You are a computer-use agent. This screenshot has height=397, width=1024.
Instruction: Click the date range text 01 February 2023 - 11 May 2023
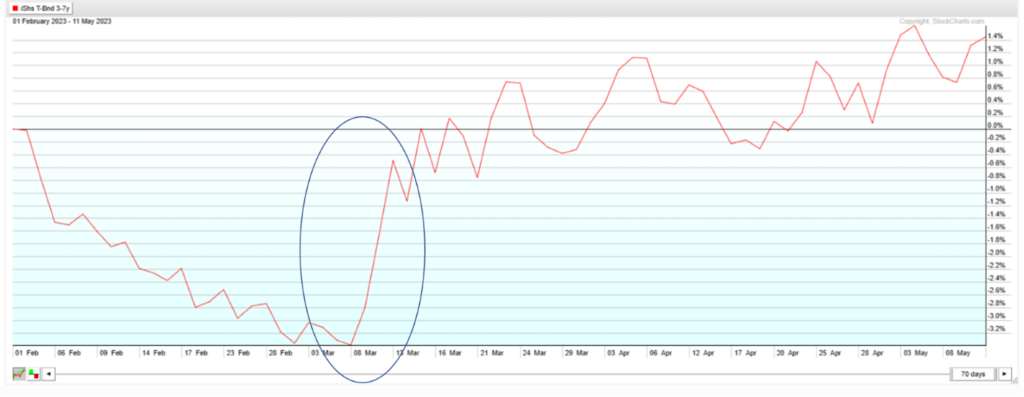[x=62, y=21]
